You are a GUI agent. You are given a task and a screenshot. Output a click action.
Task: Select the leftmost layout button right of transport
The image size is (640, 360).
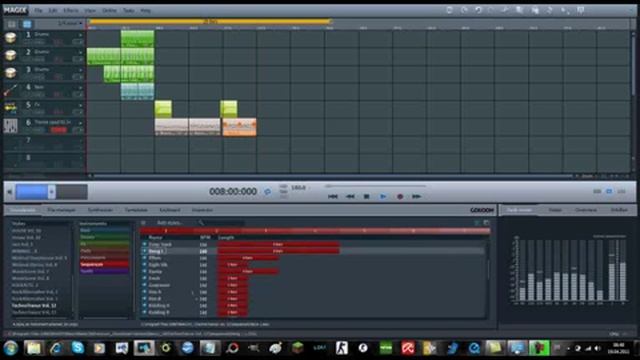point(597,191)
